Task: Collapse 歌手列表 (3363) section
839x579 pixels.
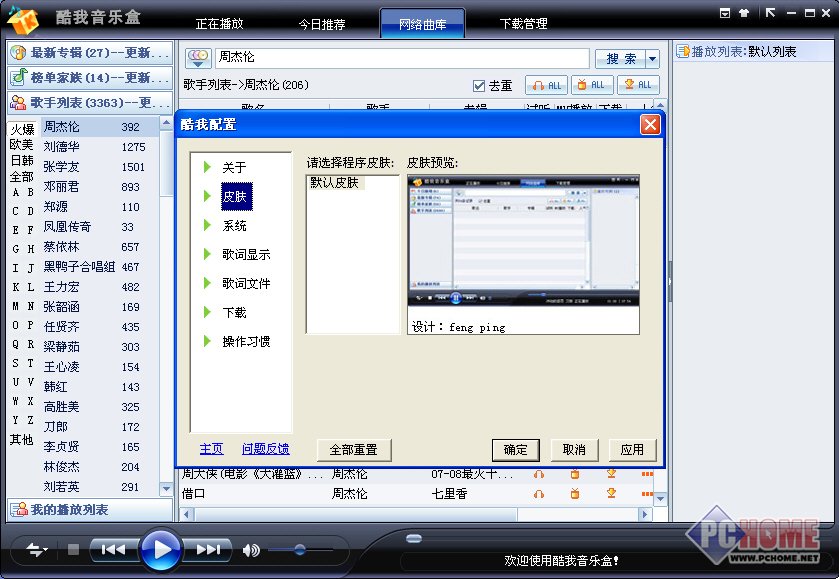Action: tap(90, 102)
